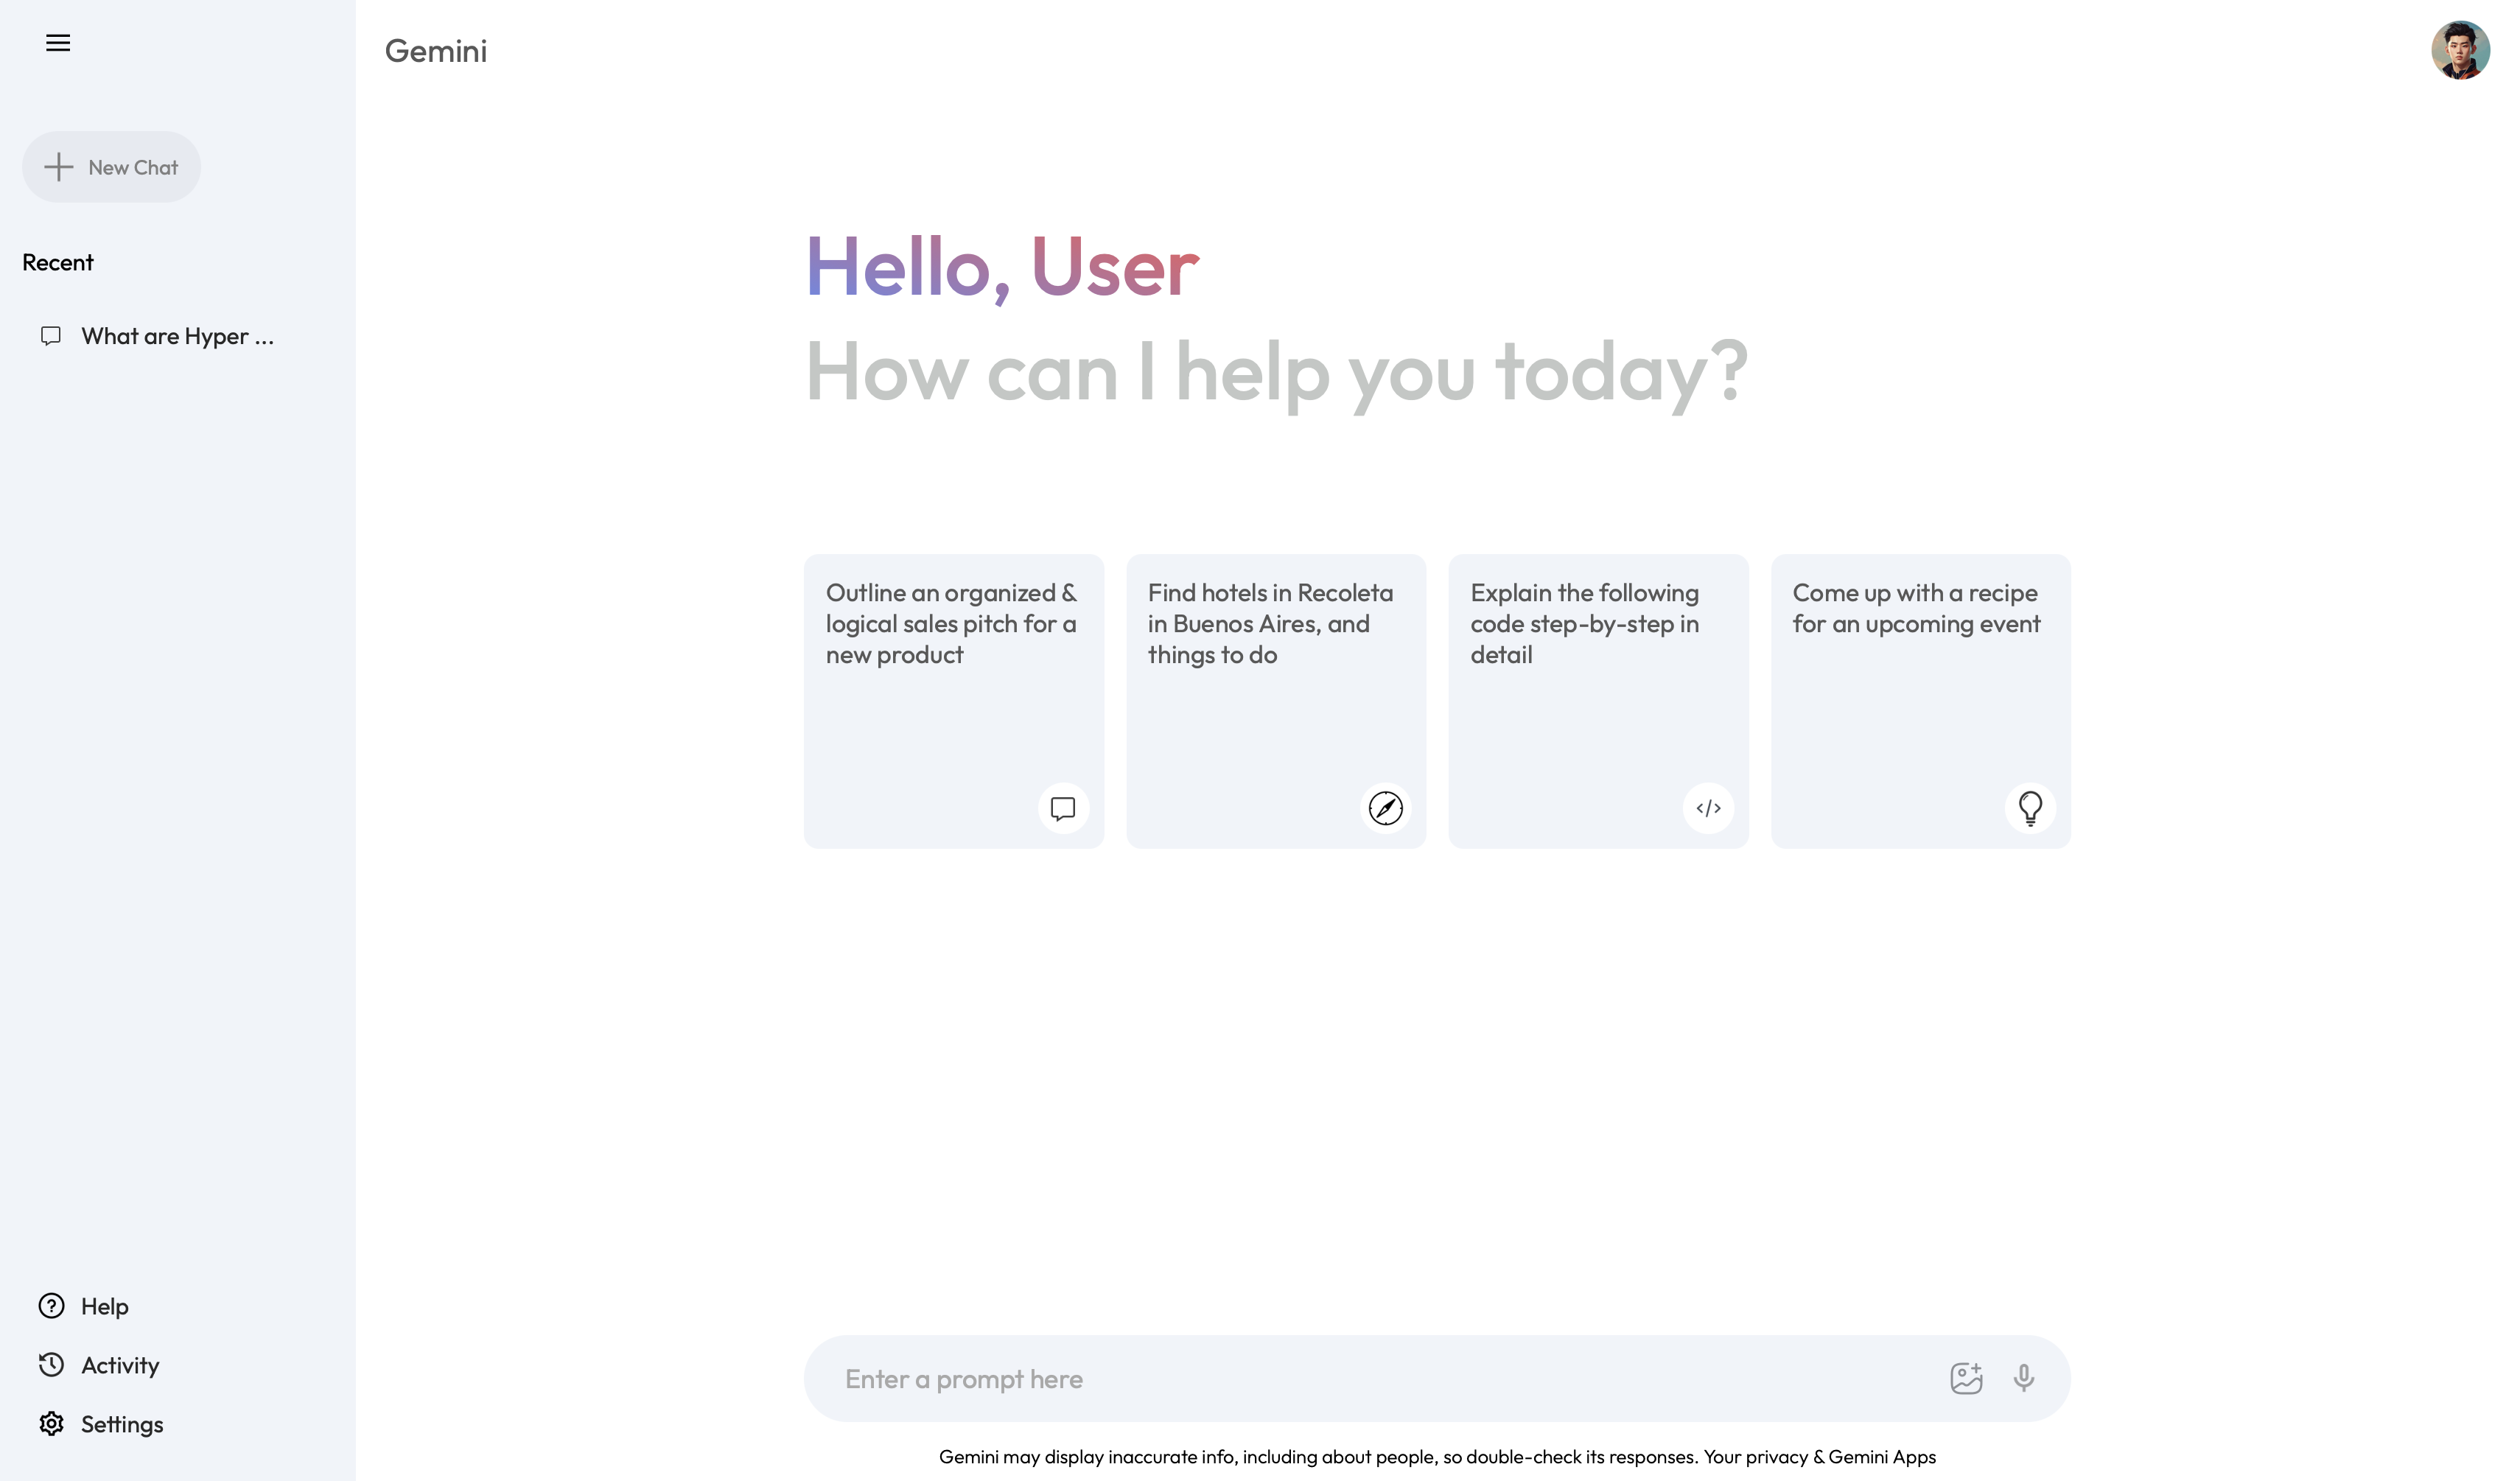Viewport: 2520px width, 1481px height.
Task: Click chat bubble icon on sales pitch card
Action: pos(1063,808)
